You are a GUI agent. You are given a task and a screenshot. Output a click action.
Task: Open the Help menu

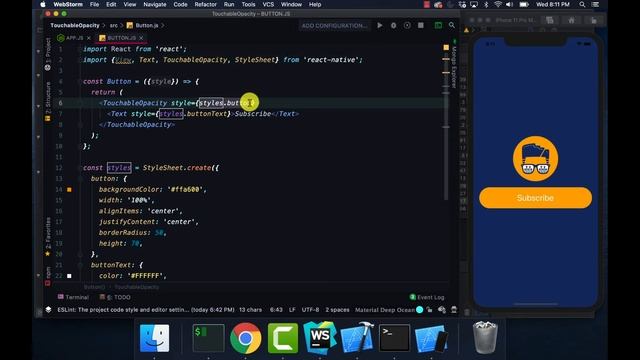tap(315, 4)
